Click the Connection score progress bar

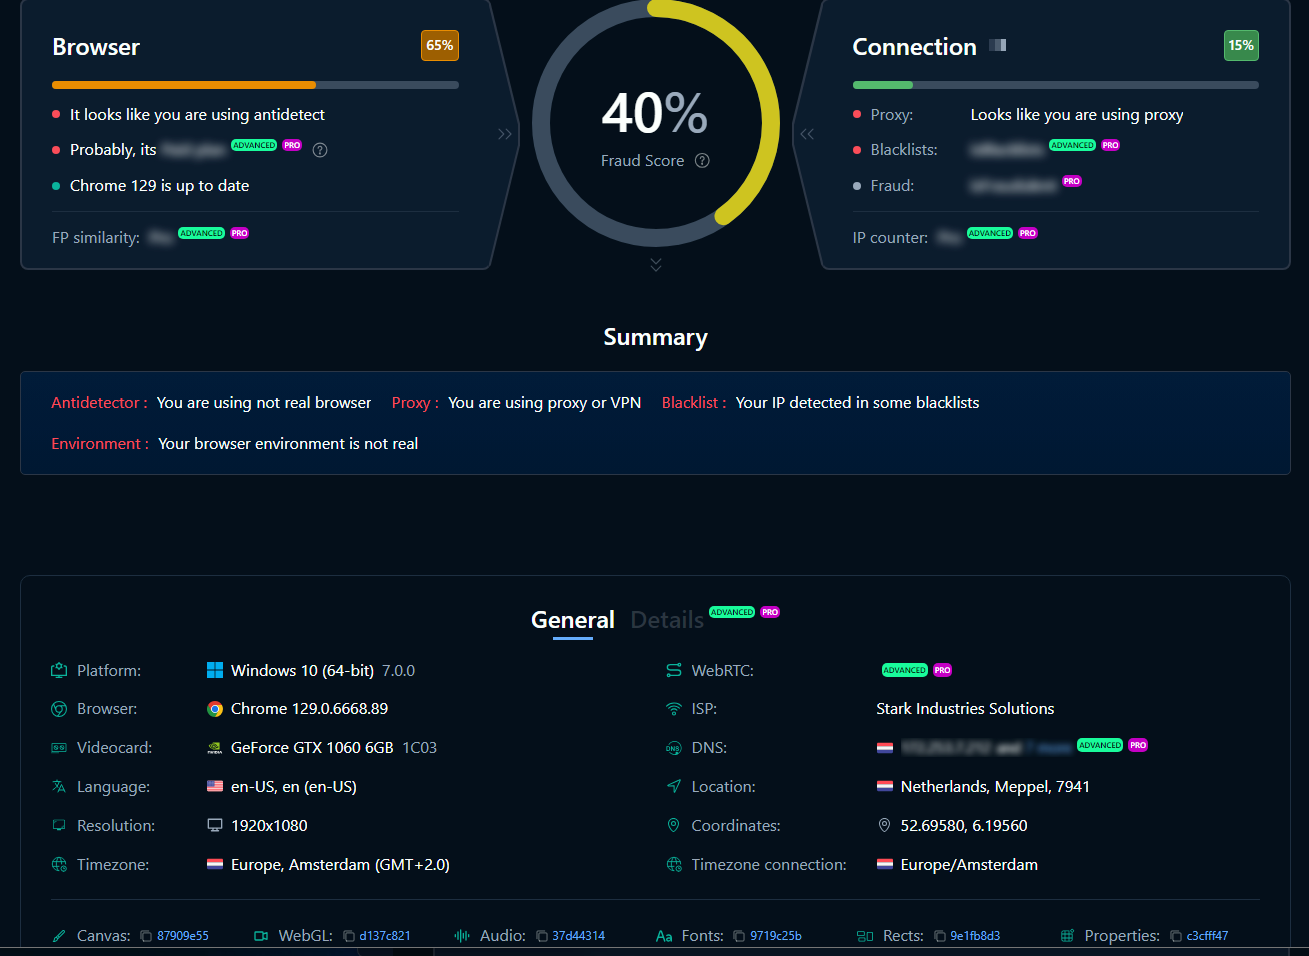1055,85
